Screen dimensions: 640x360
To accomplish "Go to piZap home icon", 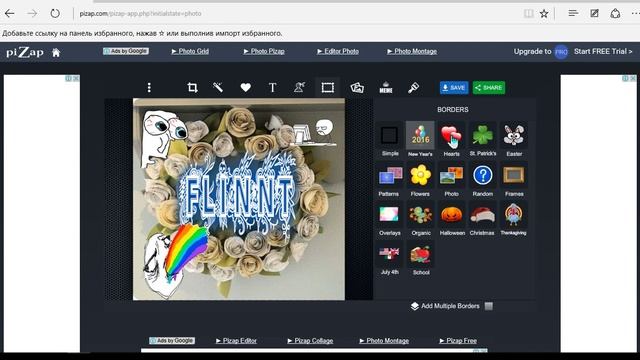I will click(x=56, y=53).
